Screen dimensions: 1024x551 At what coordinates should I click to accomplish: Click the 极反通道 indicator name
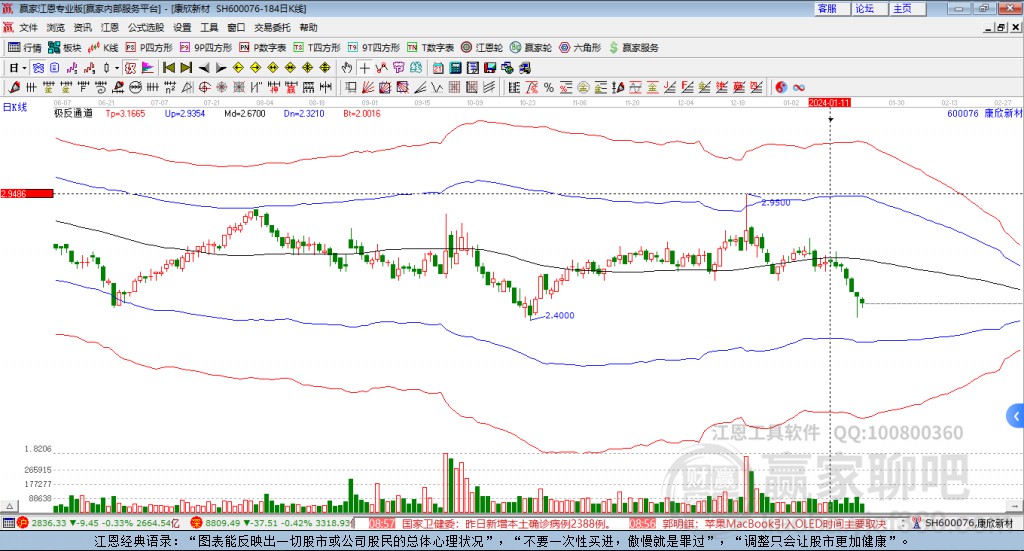tap(73, 114)
